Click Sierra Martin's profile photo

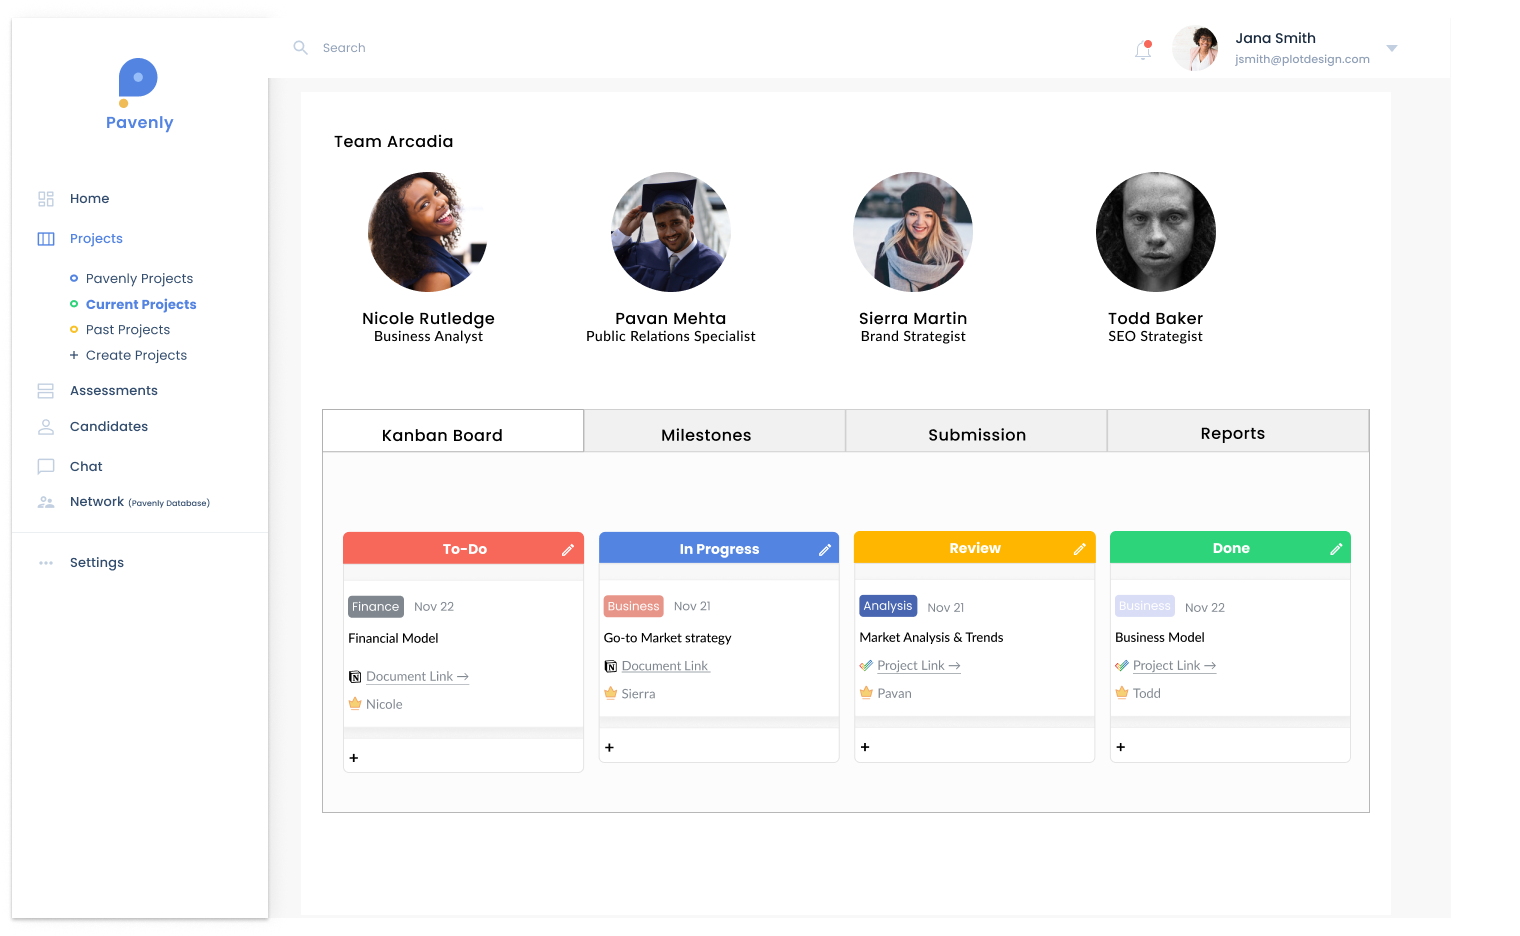[912, 231]
